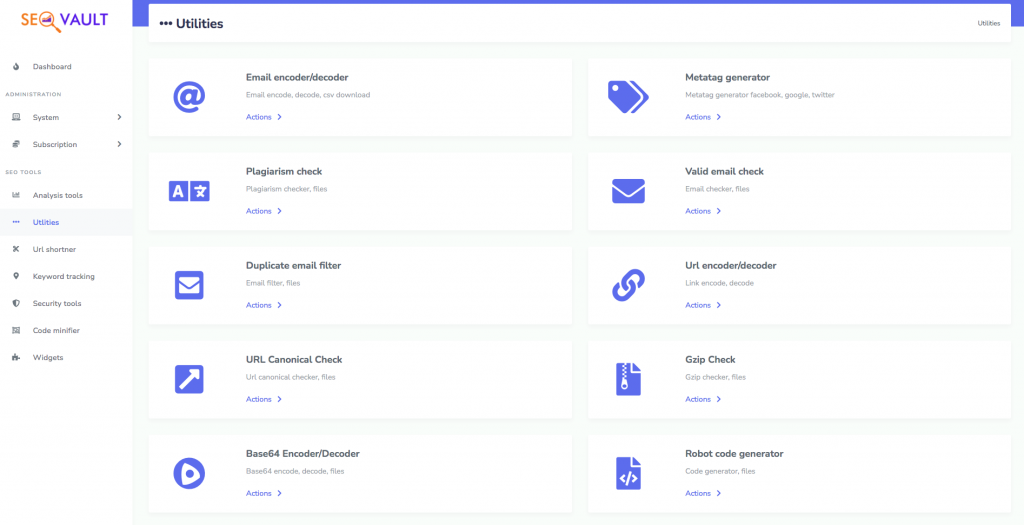Click the @ icon of Email encoder/decoder

(x=189, y=97)
